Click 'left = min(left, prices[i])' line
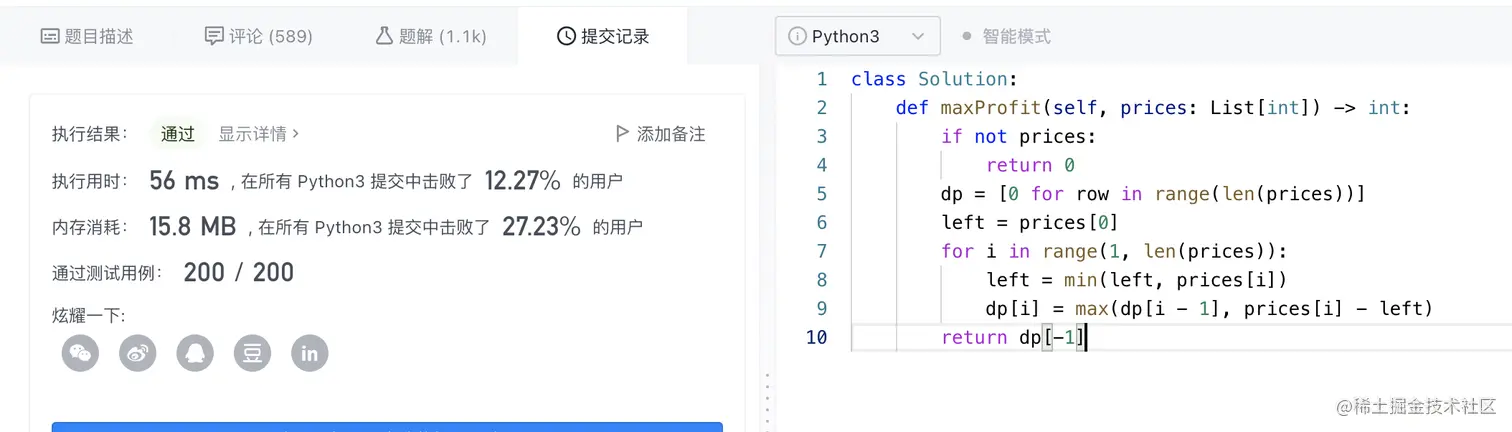Screen dimensions: 1512x432 pyautogui.click(x=1137, y=280)
